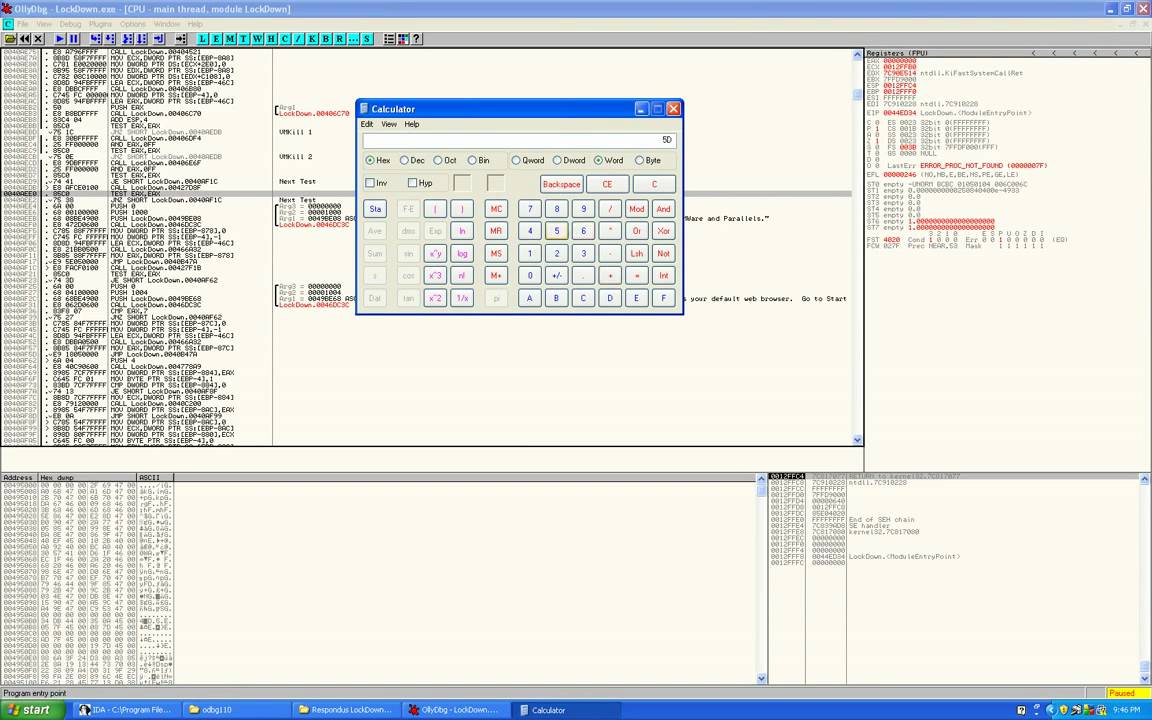
Task: Pause execution with the OllyDbg pause icon
Action: (x=73, y=39)
